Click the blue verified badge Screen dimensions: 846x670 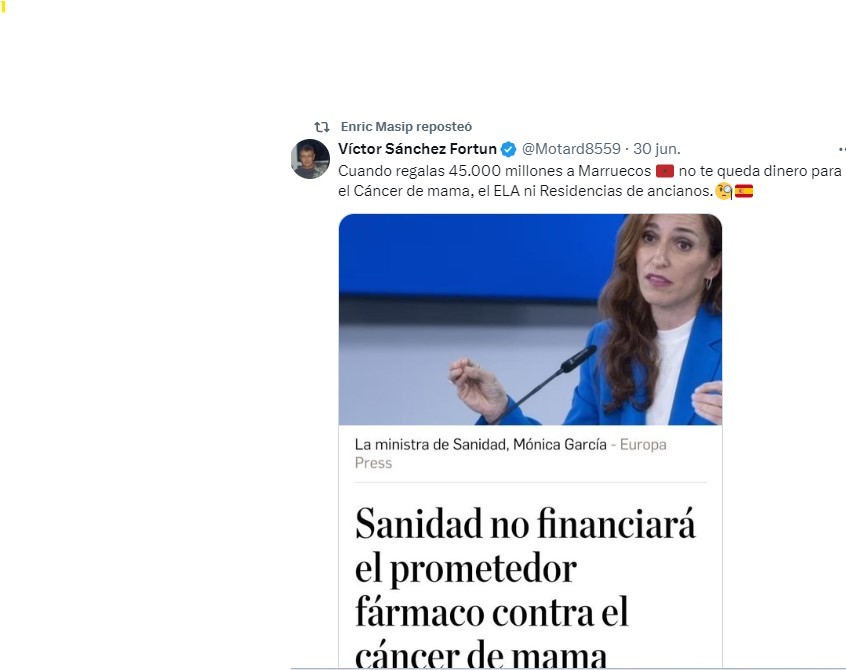tap(508, 149)
